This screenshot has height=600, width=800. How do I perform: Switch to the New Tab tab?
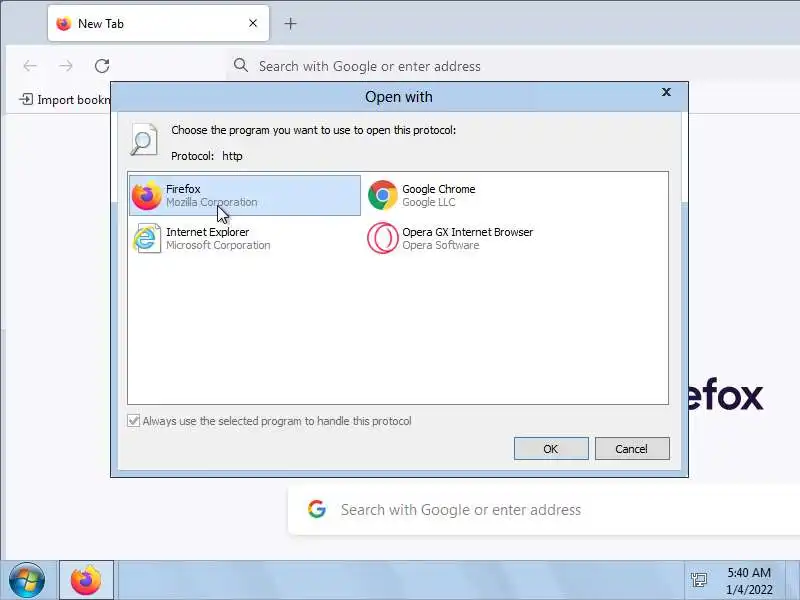(158, 23)
